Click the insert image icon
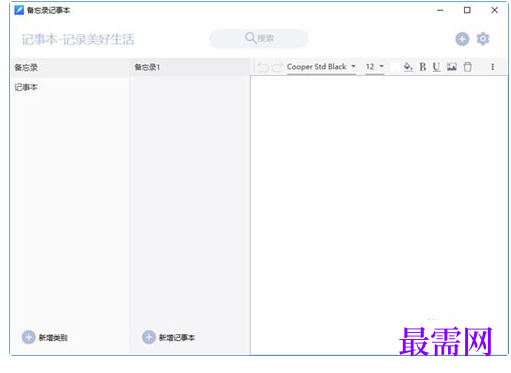This screenshot has height=373, width=511. pyautogui.click(x=452, y=67)
